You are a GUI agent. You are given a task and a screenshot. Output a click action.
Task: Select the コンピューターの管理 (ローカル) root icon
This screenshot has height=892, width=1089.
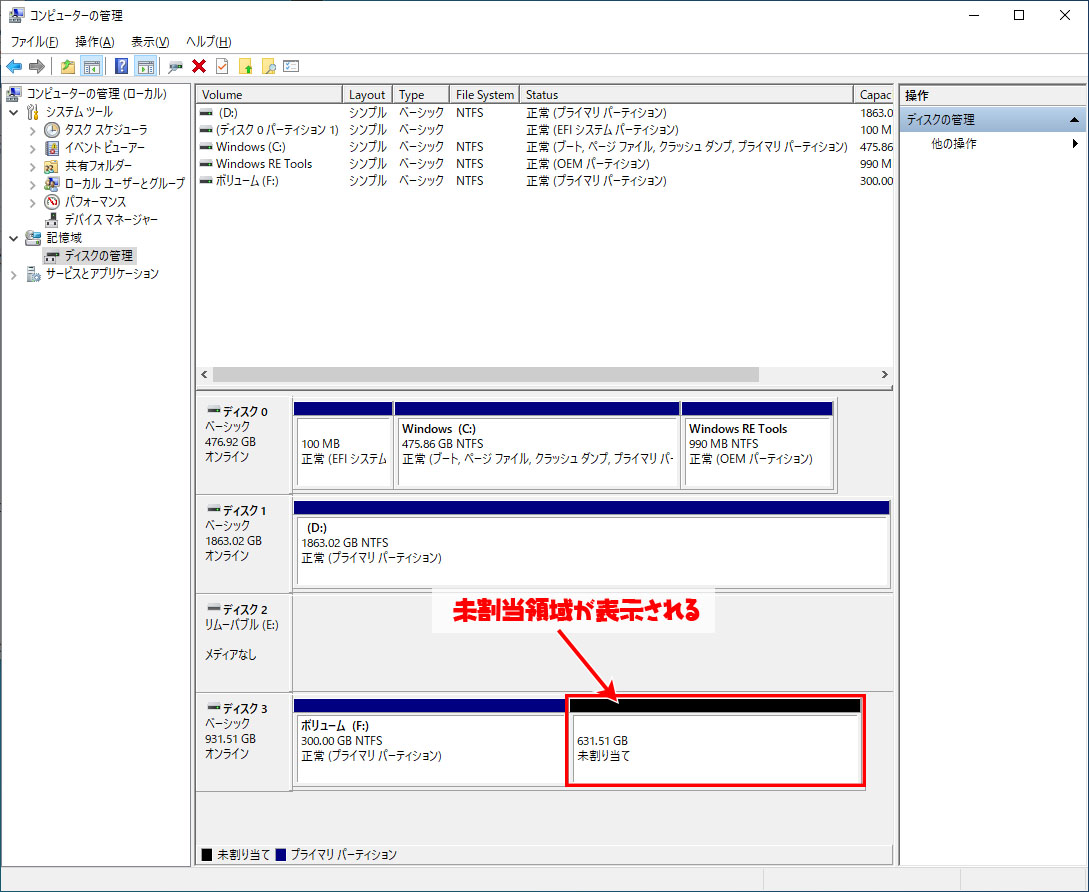tap(15, 94)
